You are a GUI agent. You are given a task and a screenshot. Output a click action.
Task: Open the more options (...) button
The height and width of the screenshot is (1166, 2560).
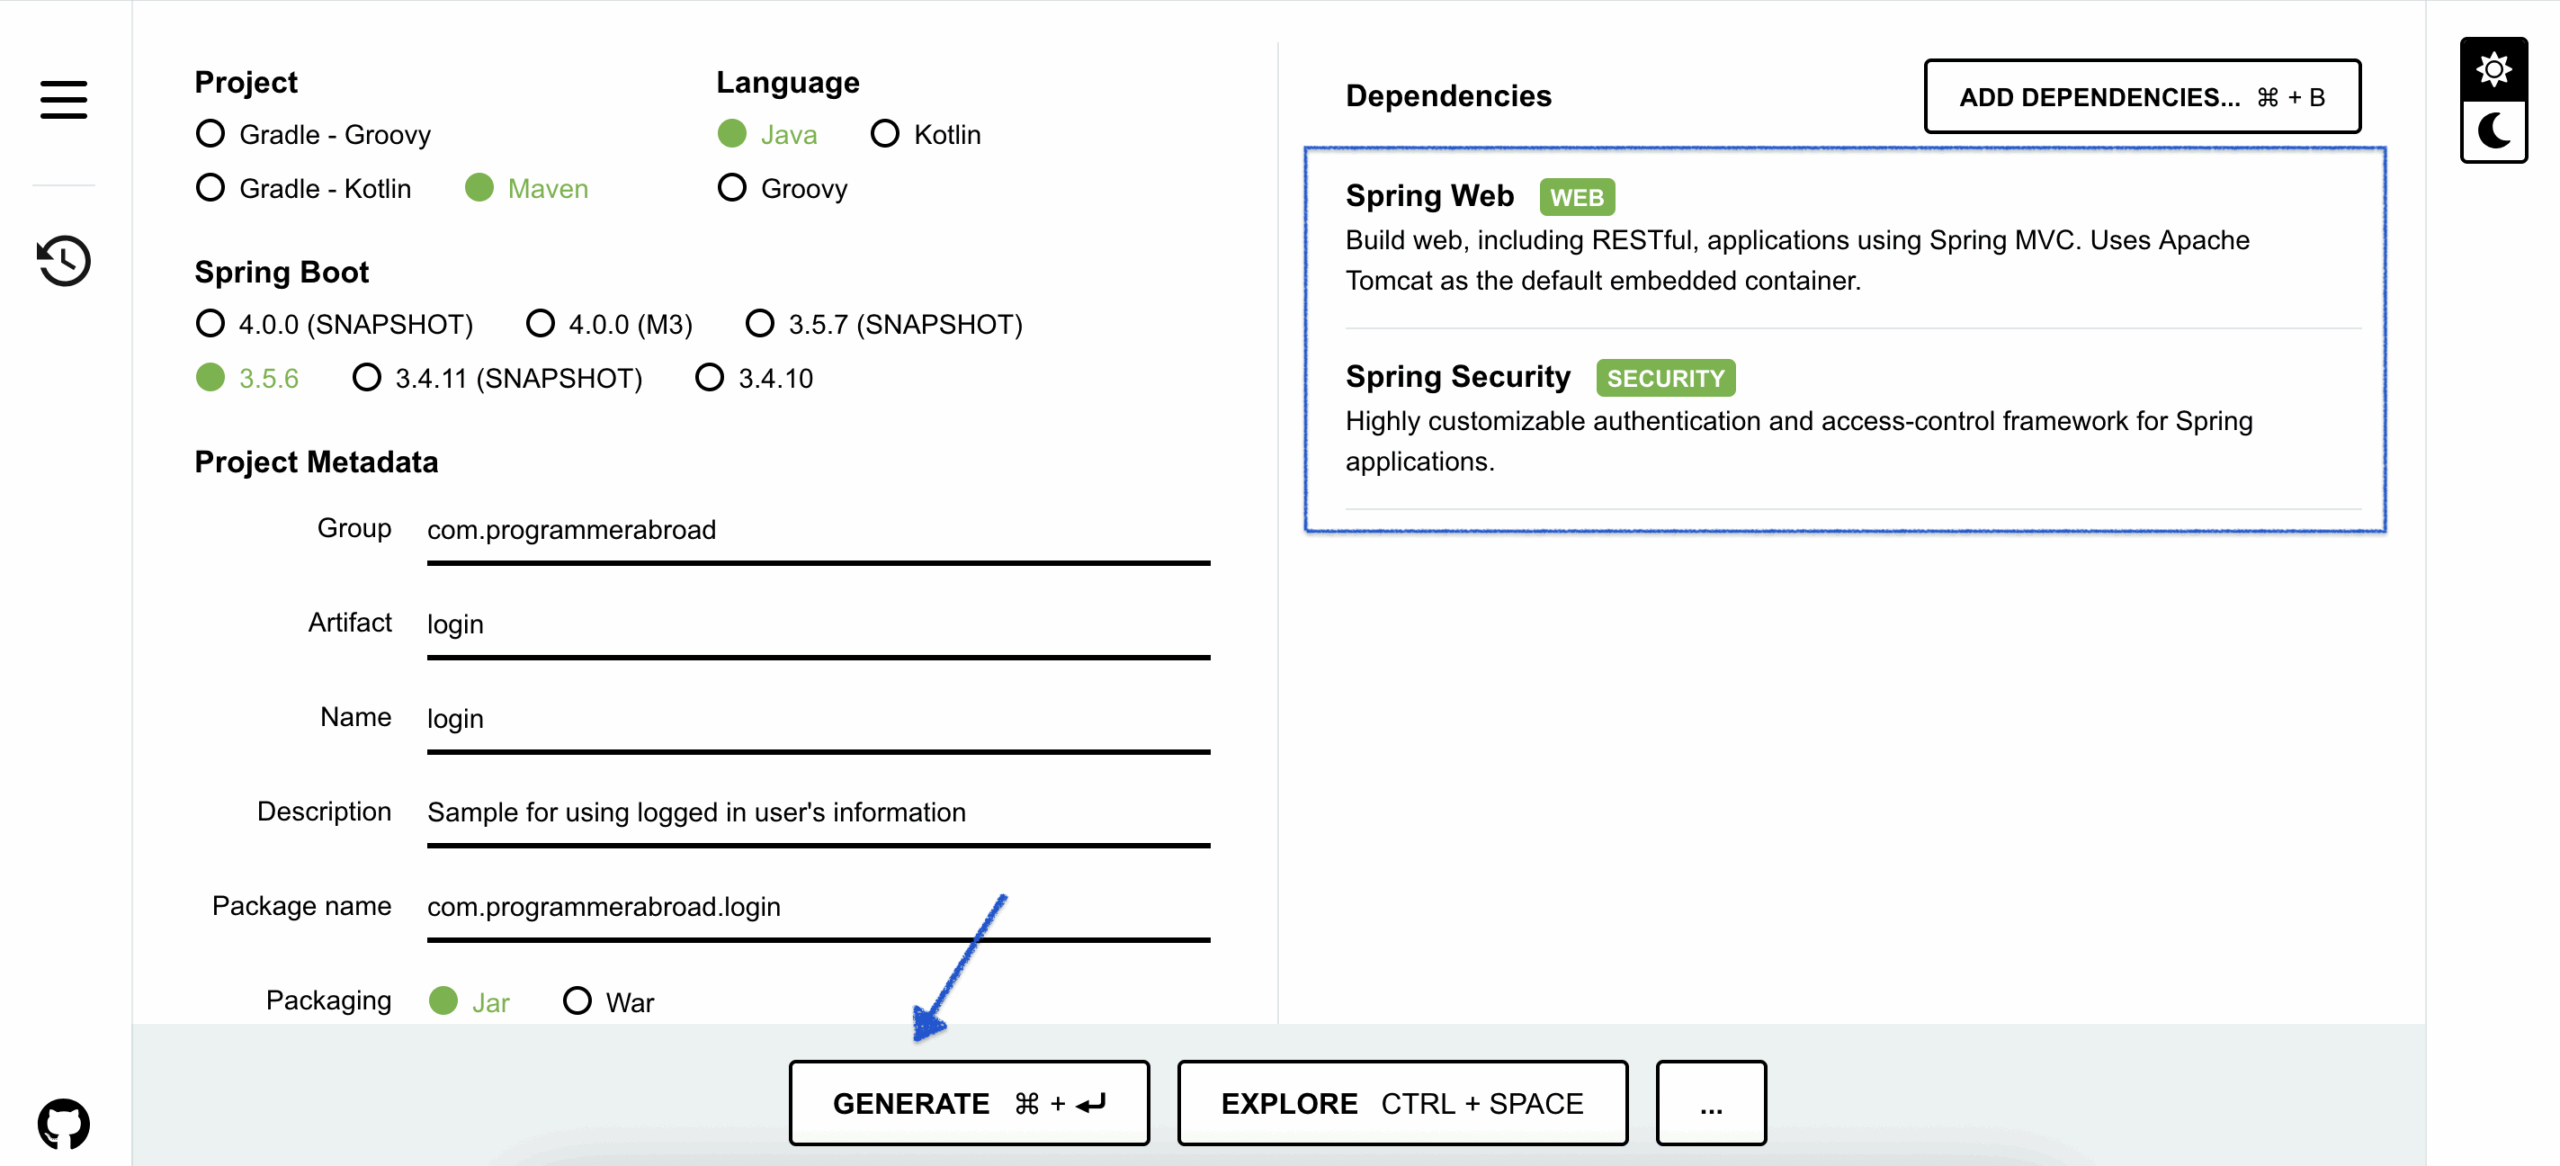point(1711,1103)
